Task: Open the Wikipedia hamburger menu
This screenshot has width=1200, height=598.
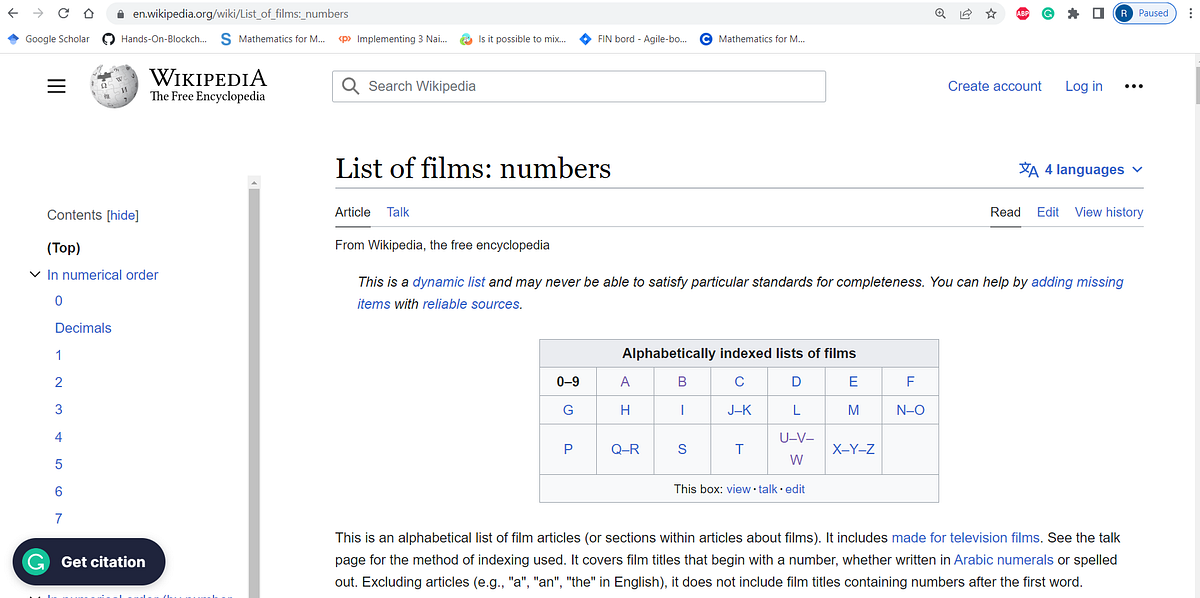Action: click(x=56, y=86)
